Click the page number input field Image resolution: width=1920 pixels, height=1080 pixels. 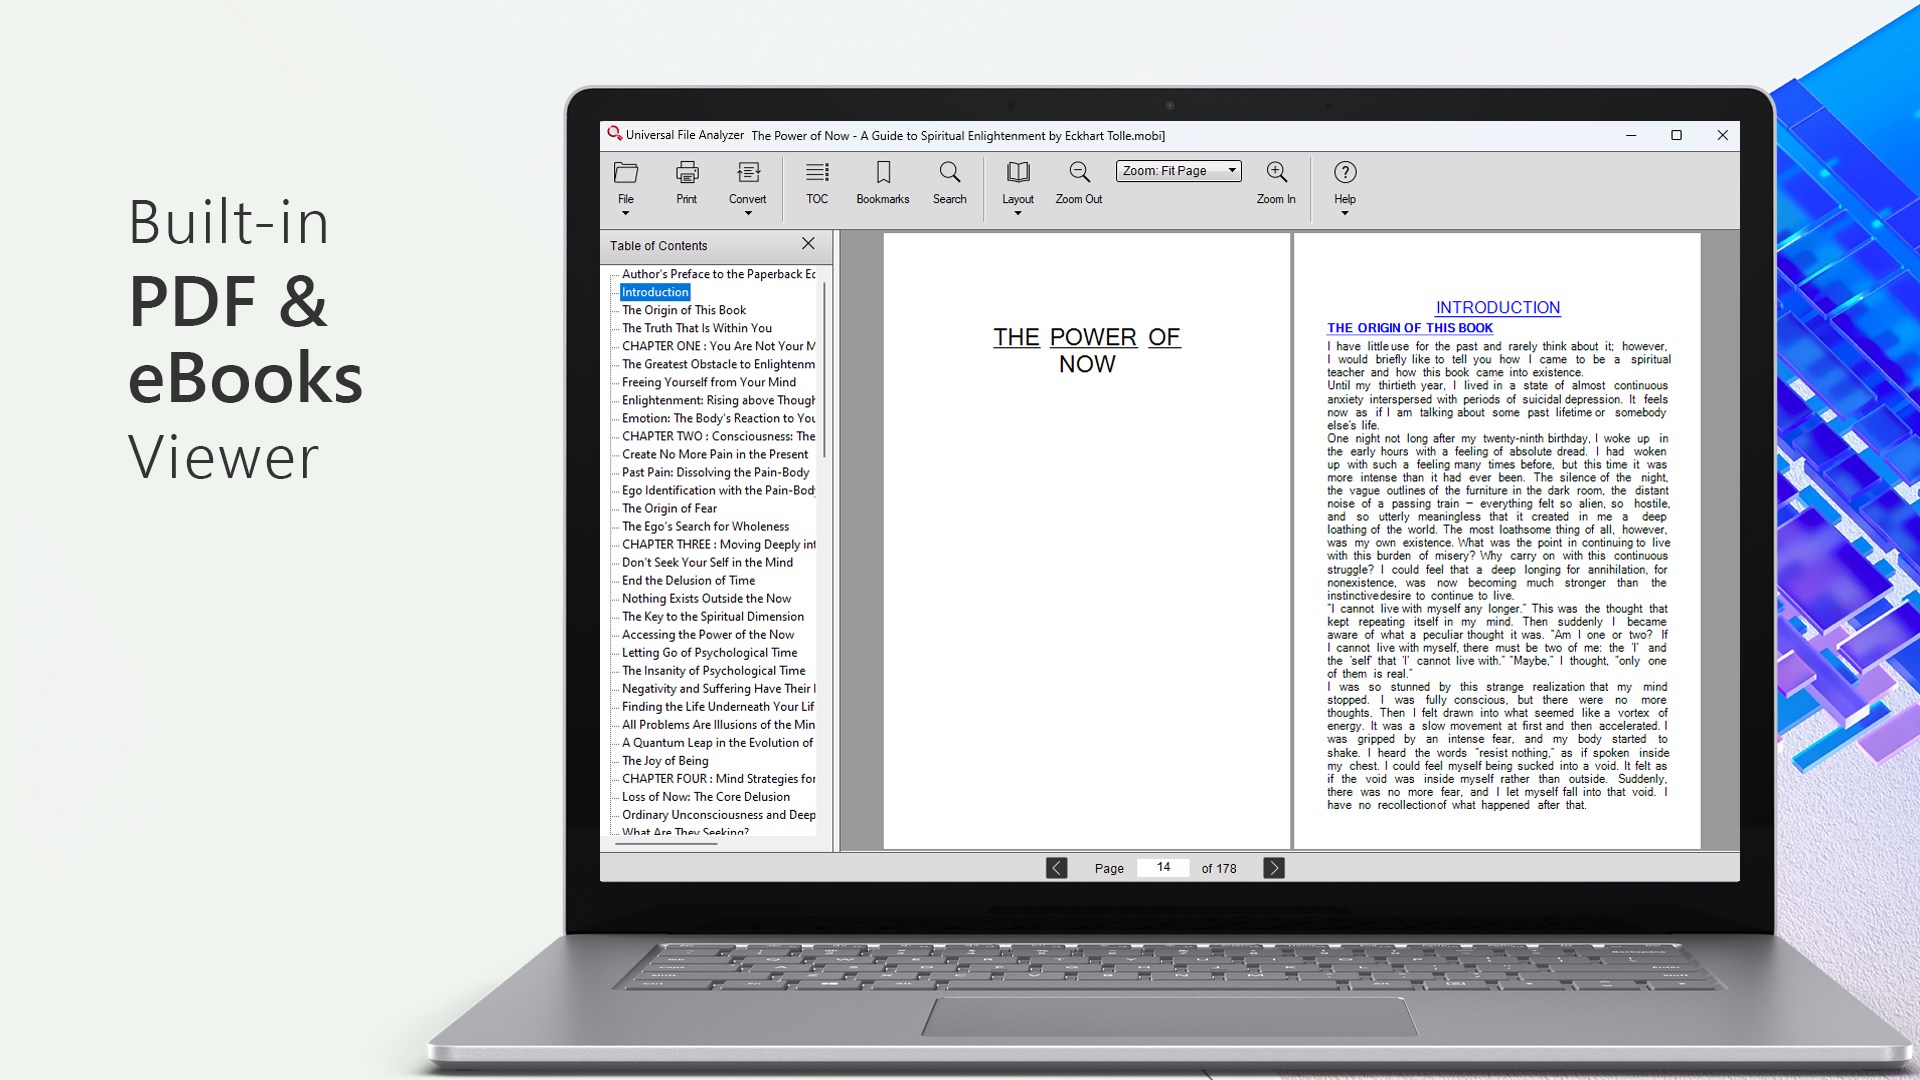click(1163, 868)
